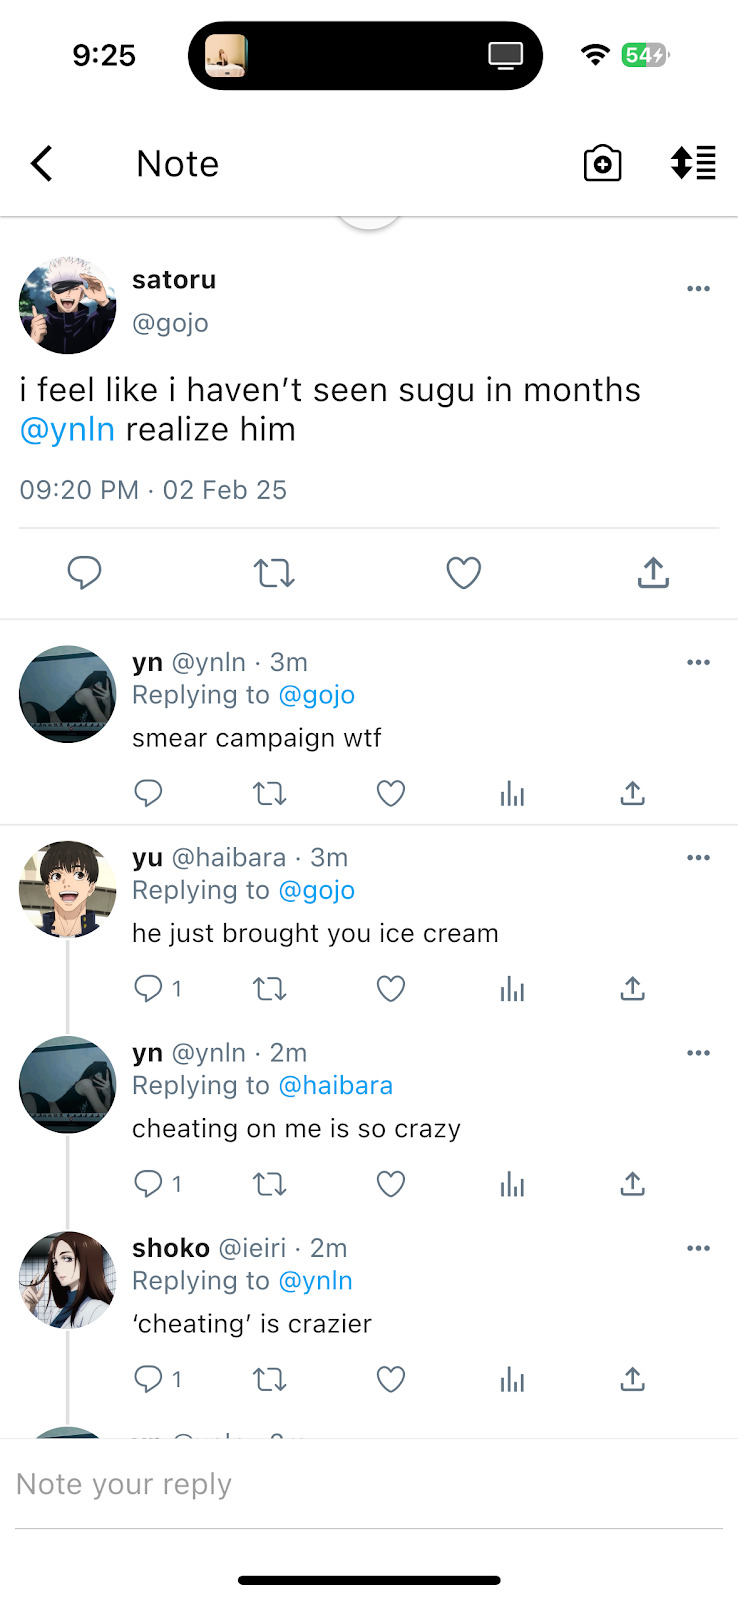Open more options on shoko's reply

click(698, 1248)
